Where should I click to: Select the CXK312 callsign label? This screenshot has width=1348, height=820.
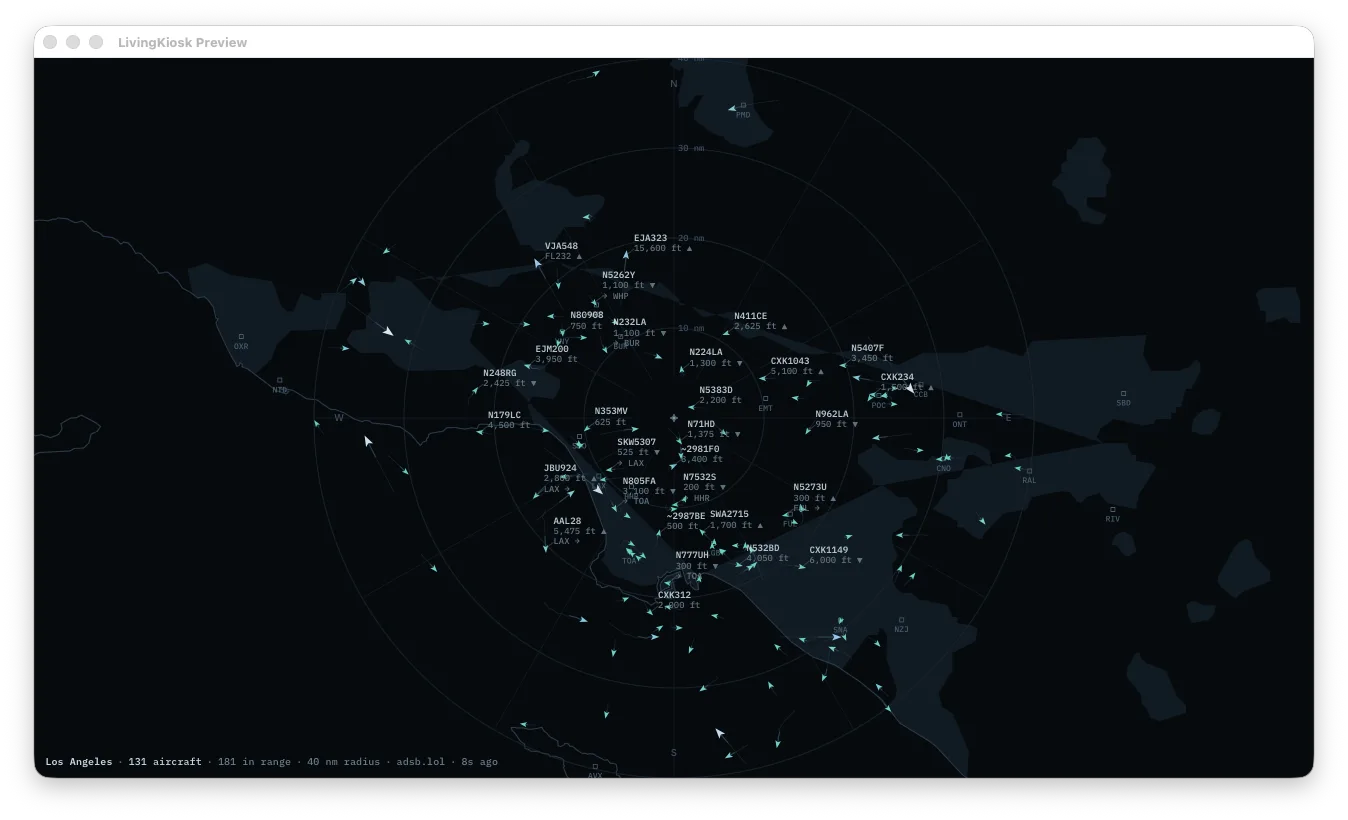(x=674, y=595)
